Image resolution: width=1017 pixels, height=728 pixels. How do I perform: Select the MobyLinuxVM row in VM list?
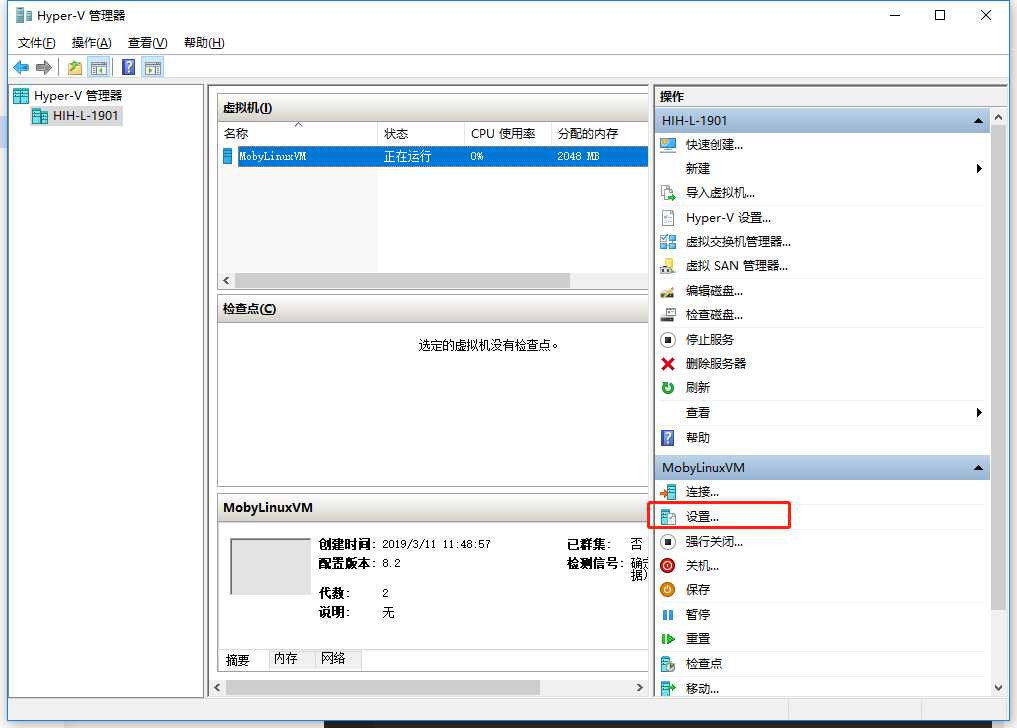point(435,156)
